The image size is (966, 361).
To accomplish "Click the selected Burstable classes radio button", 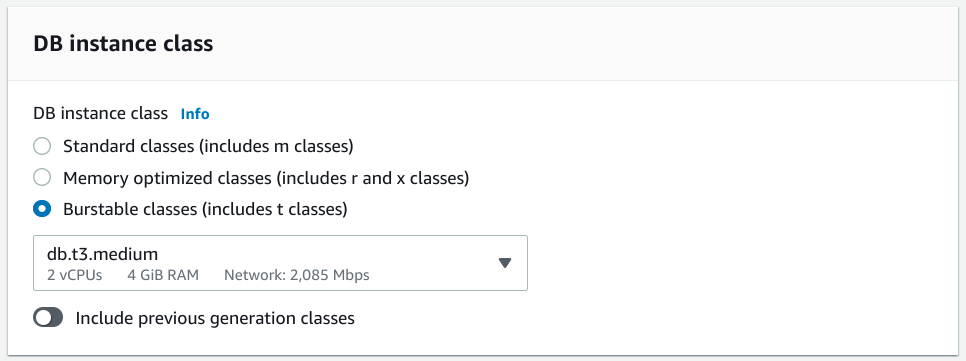I will coord(42,209).
